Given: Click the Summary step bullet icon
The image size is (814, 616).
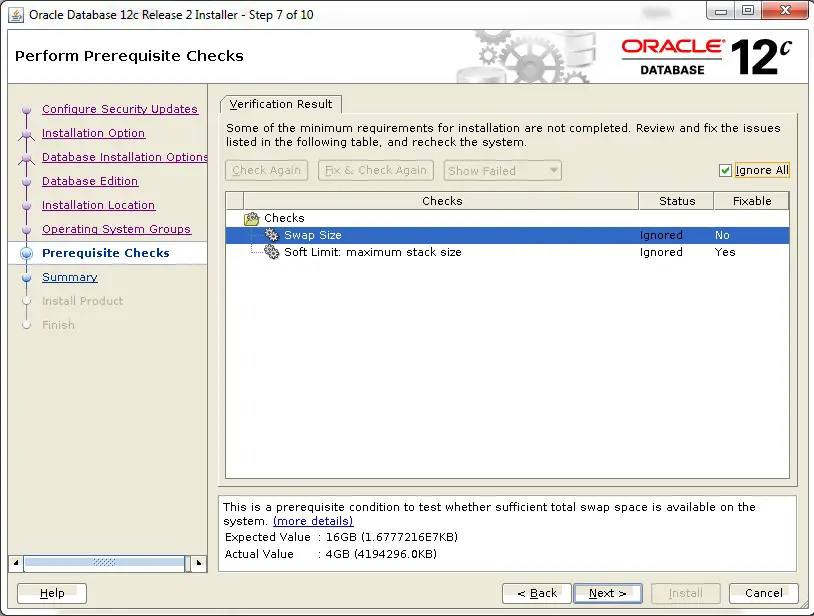Looking at the screenshot, I should pos(26,278).
